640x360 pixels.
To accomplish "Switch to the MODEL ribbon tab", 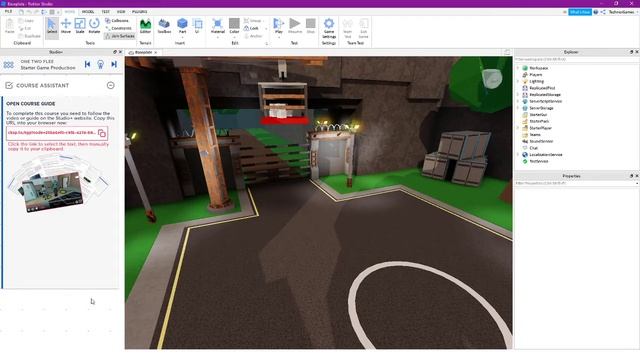I will pyautogui.click(x=88, y=12).
